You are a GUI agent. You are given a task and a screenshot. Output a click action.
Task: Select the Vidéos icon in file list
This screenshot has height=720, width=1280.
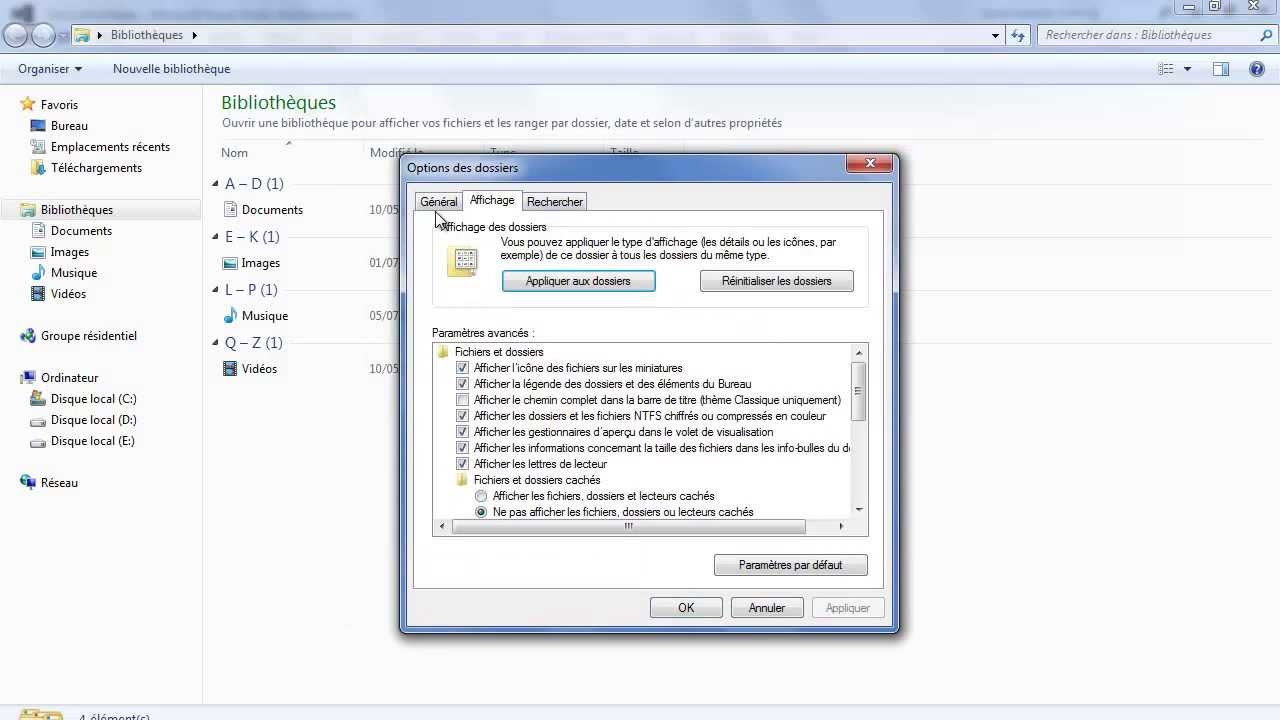(230, 368)
